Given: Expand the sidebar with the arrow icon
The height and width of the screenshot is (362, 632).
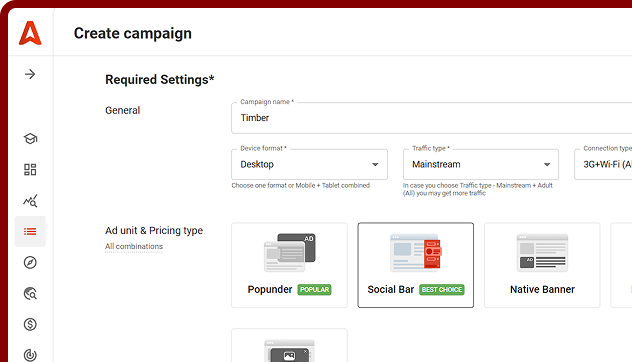Looking at the screenshot, I should [30, 74].
